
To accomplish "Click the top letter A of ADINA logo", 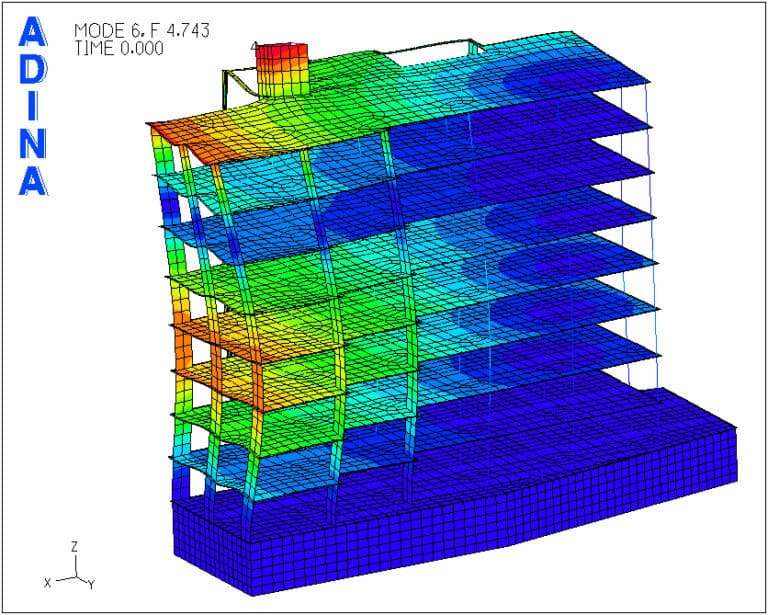I will pyautogui.click(x=33, y=35).
